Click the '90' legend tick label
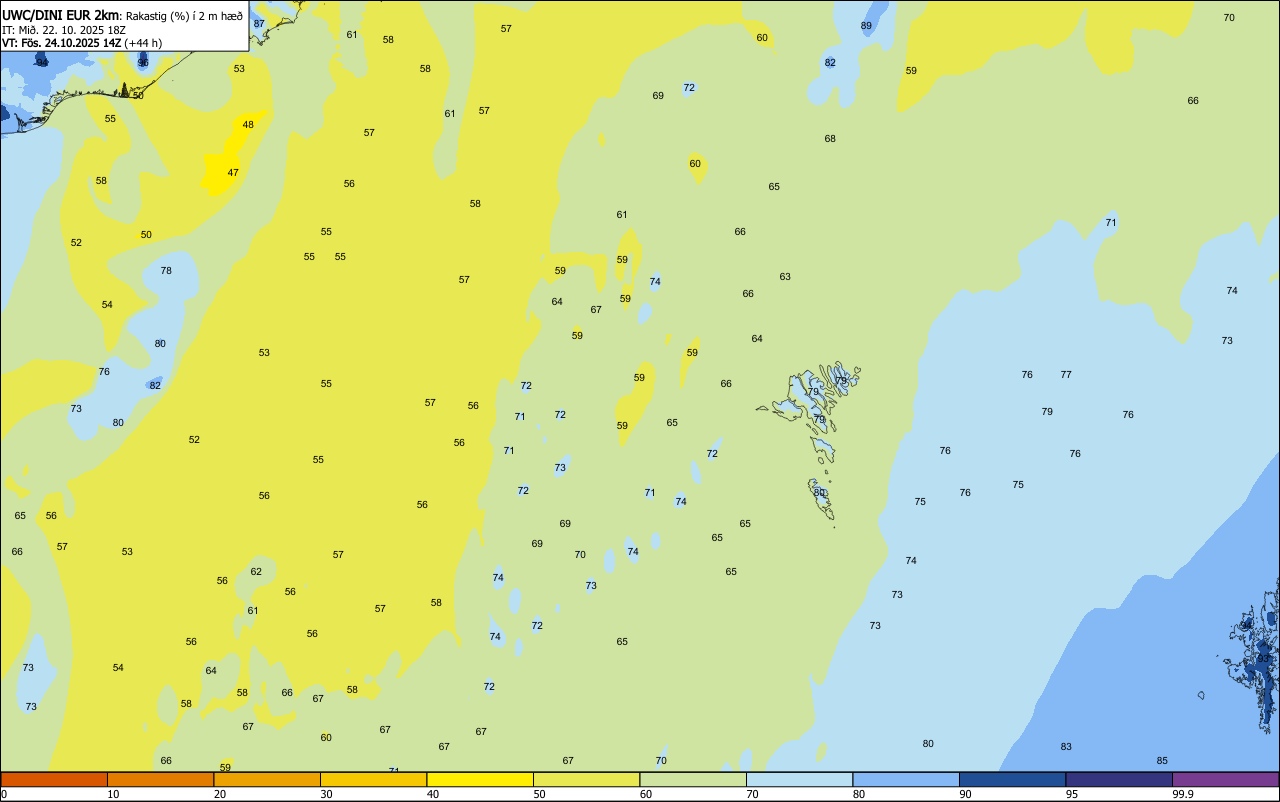Screen dimensions: 1280x802 pos(966,794)
